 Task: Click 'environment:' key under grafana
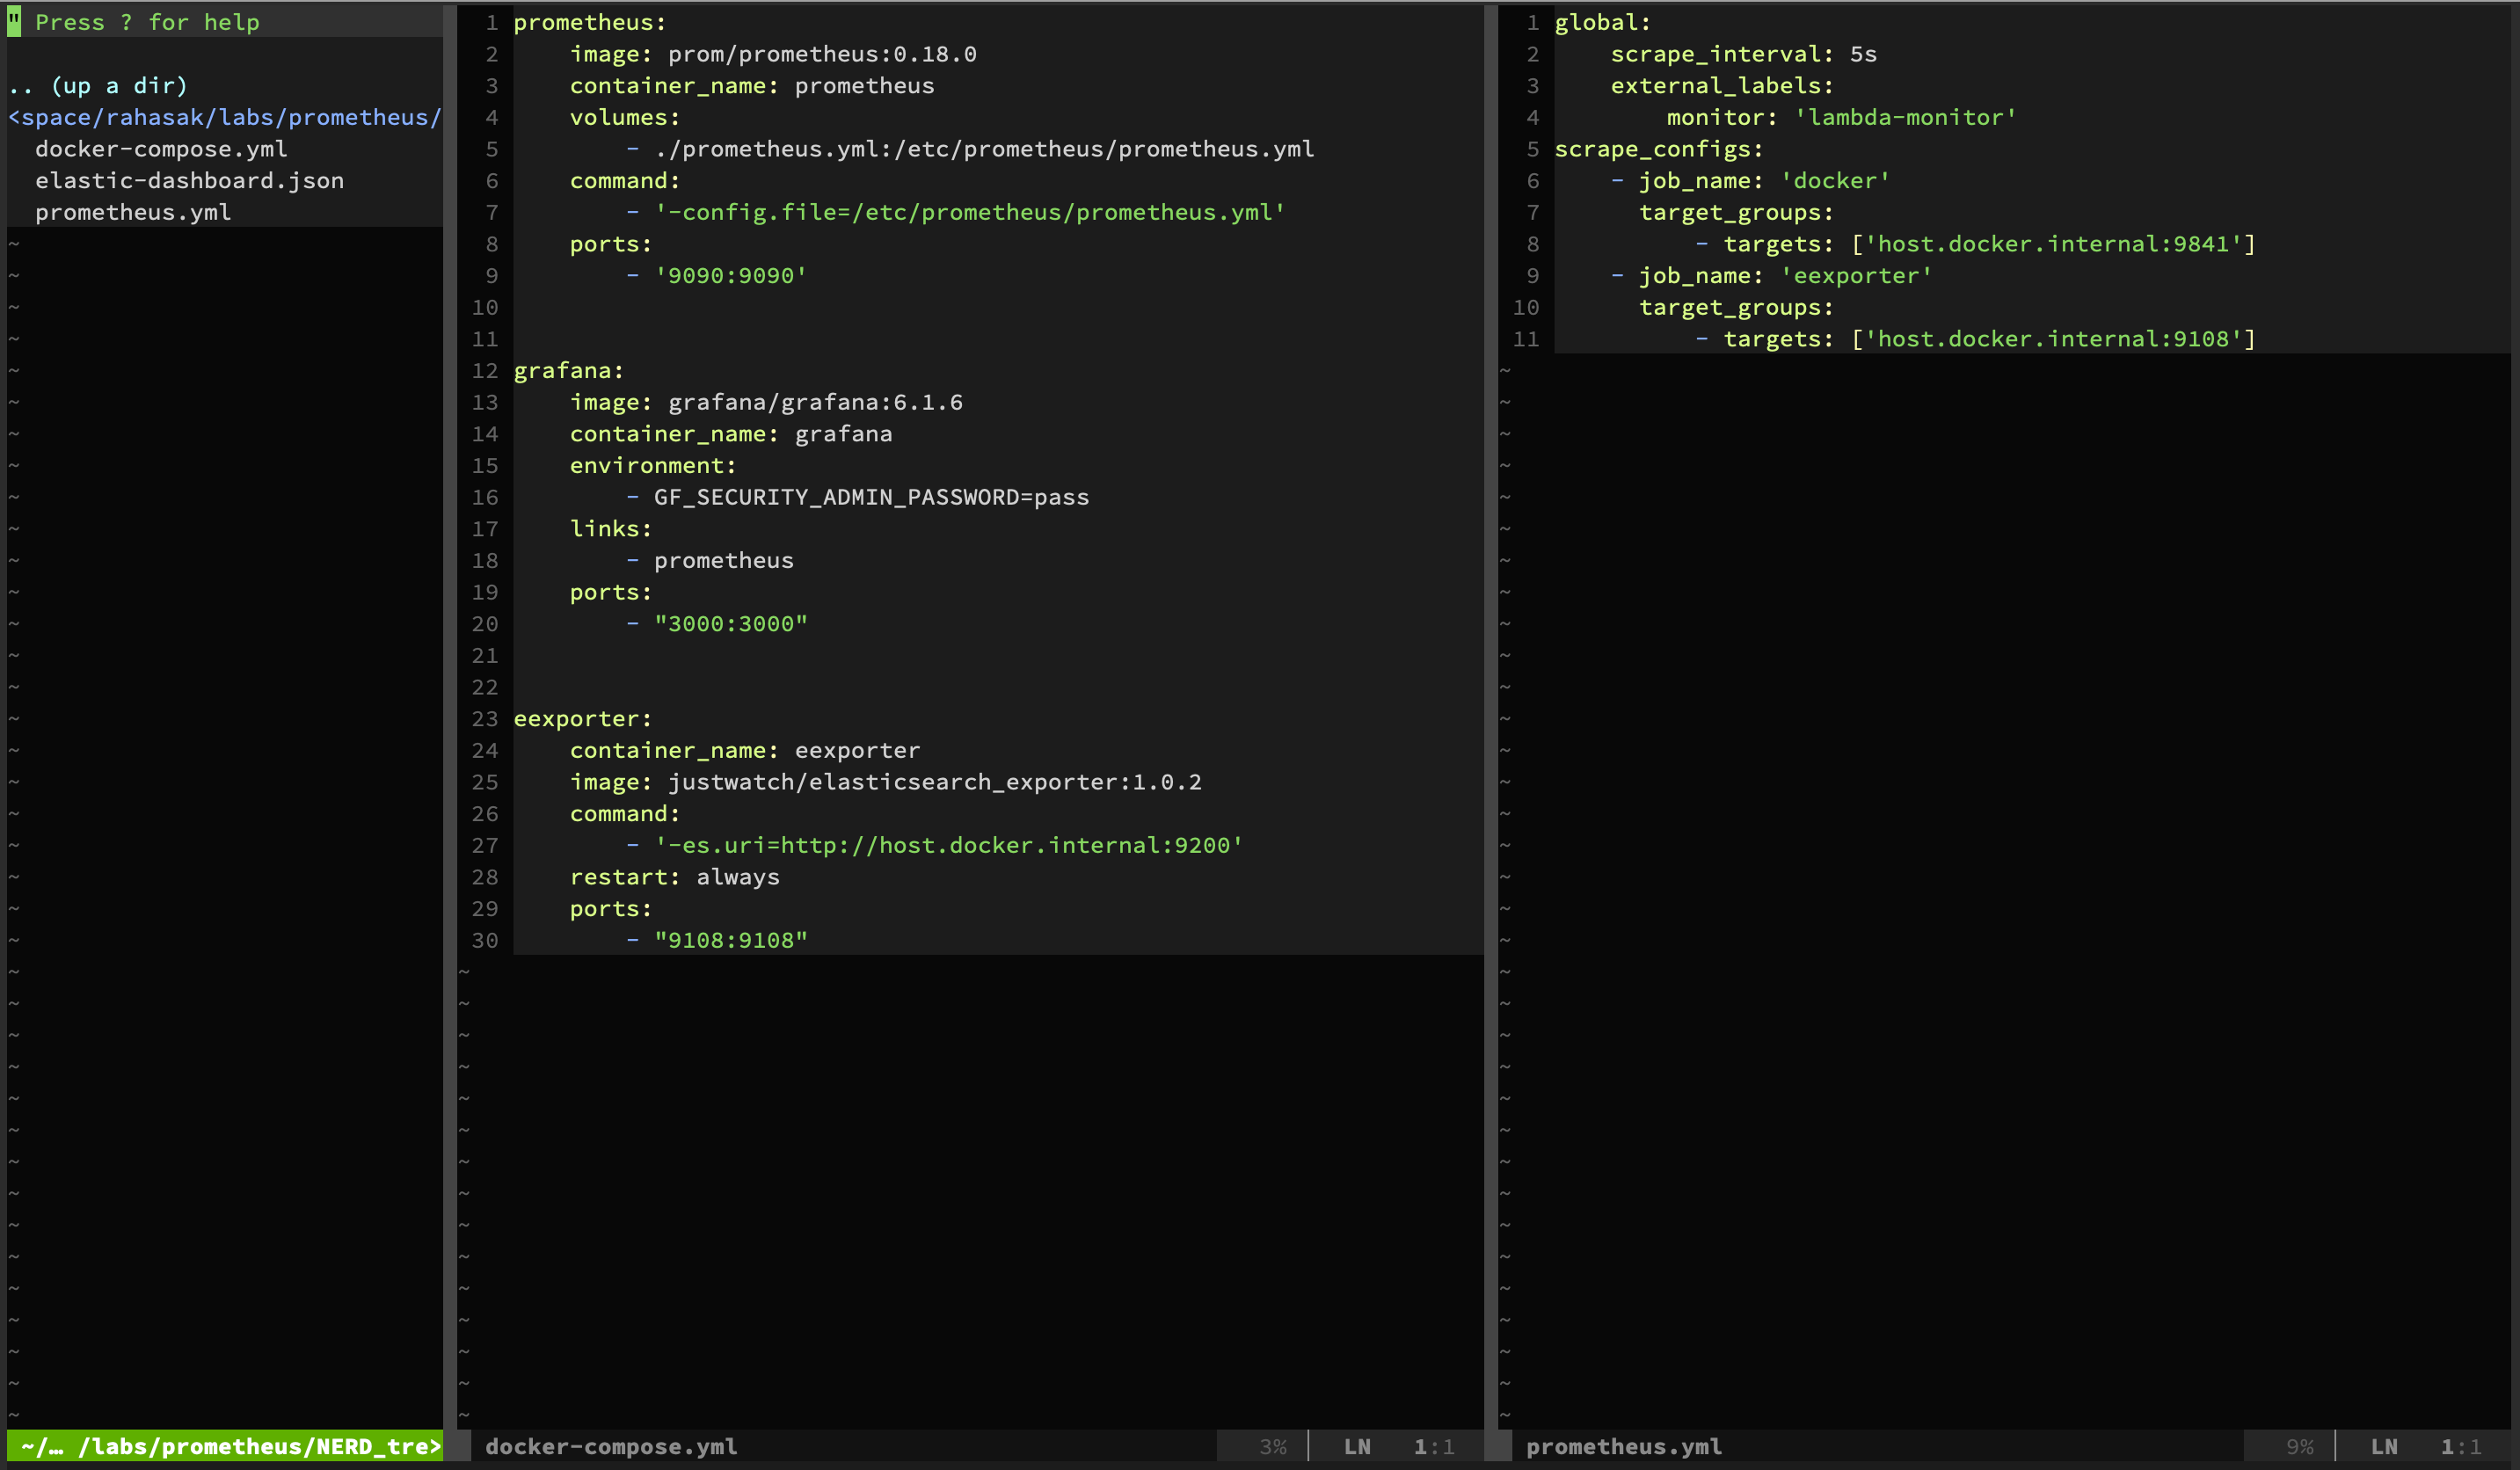[x=653, y=466]
